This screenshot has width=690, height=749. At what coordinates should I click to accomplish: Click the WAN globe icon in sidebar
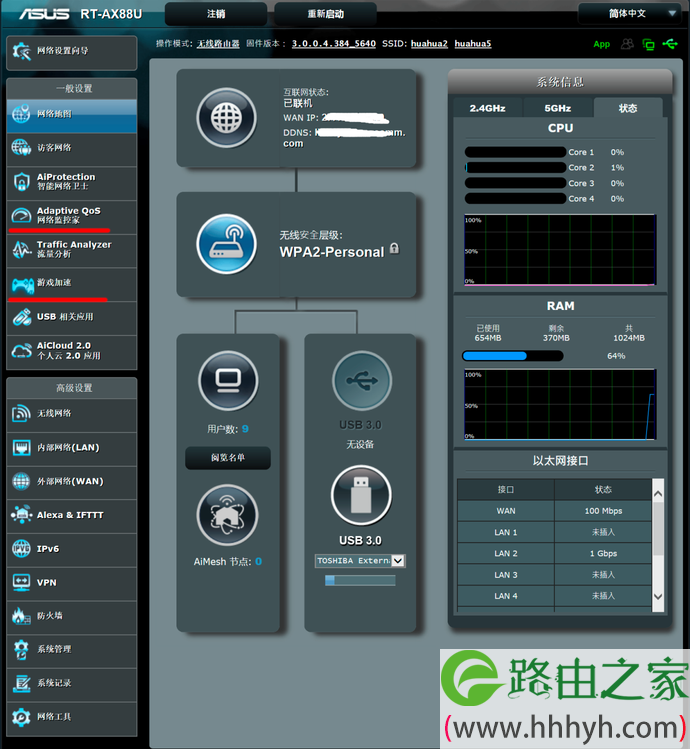click(x=21, y=481)
